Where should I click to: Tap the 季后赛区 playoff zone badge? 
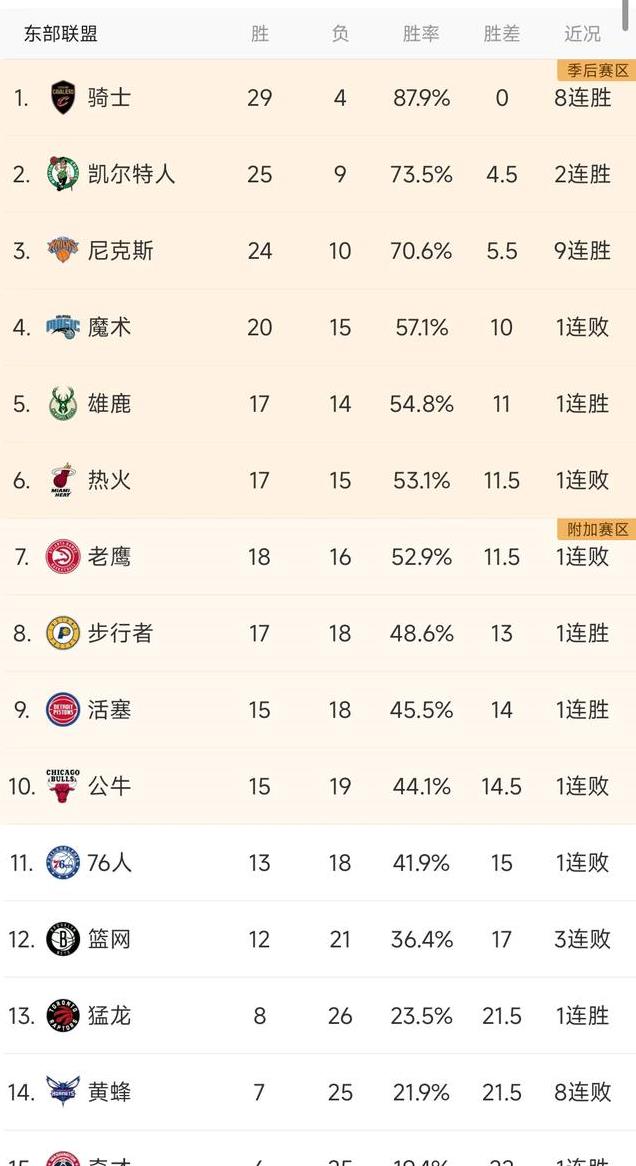597,70
